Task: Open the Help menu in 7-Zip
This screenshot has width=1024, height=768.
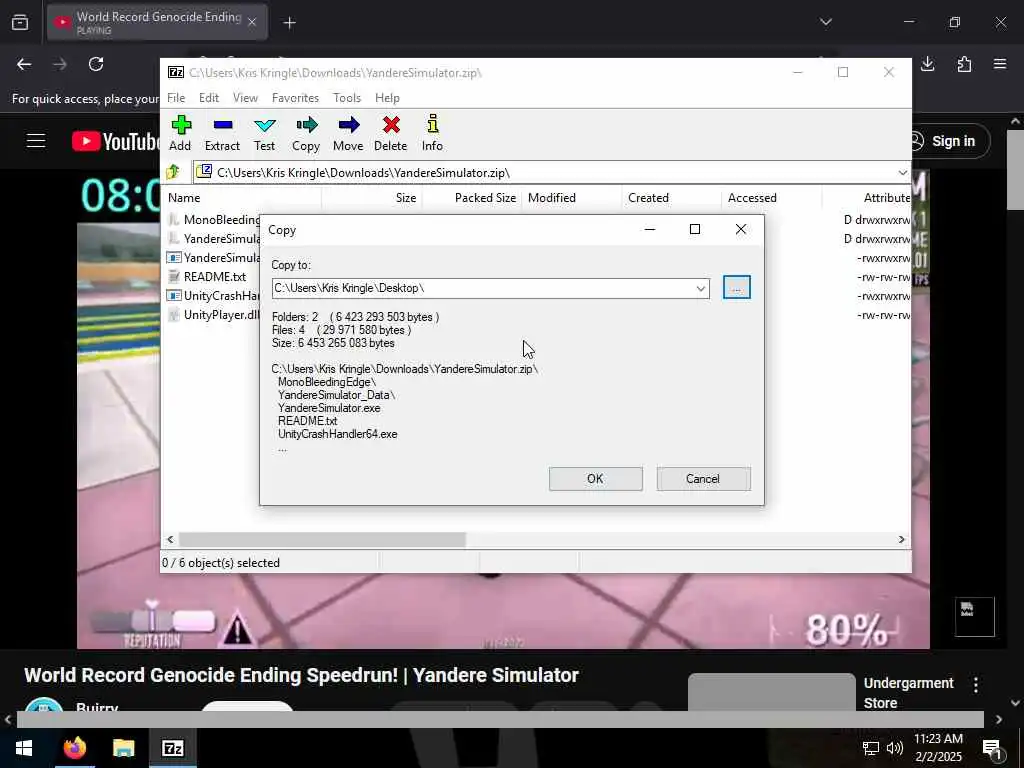Action: click(387, 98)
